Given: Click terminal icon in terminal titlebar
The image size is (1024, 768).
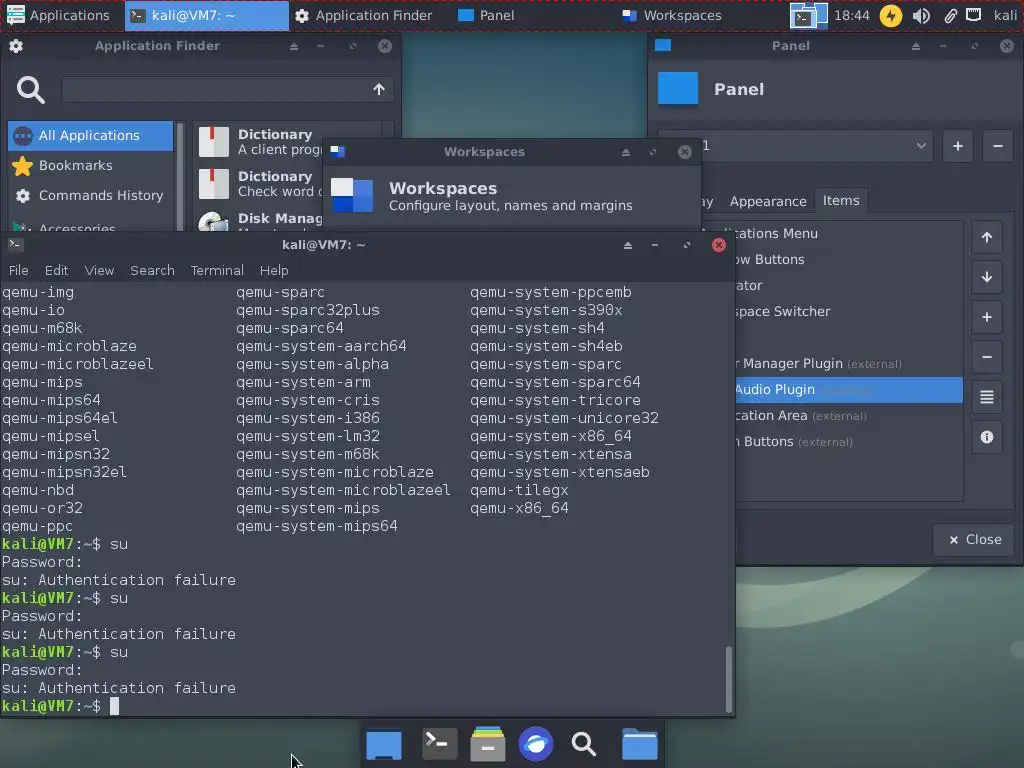Looking at the screenshot, I should [x=16, y=244].
